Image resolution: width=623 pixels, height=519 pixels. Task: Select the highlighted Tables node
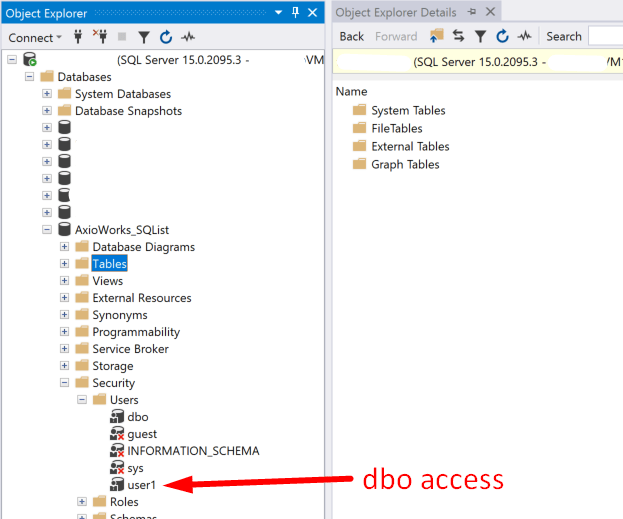tap(109, 264)
